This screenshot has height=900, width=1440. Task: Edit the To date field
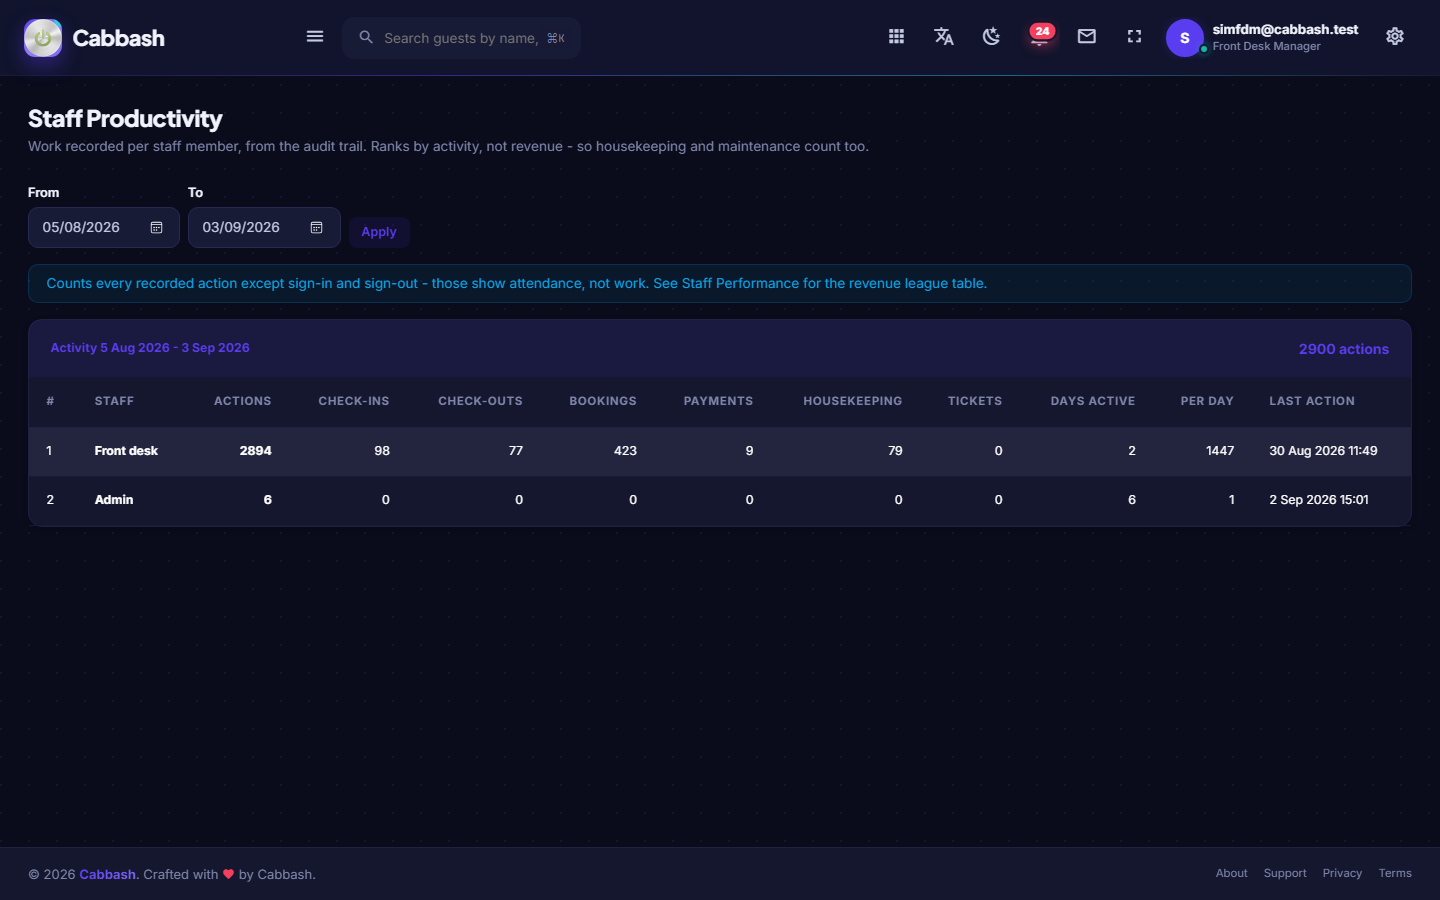[264, 228]
